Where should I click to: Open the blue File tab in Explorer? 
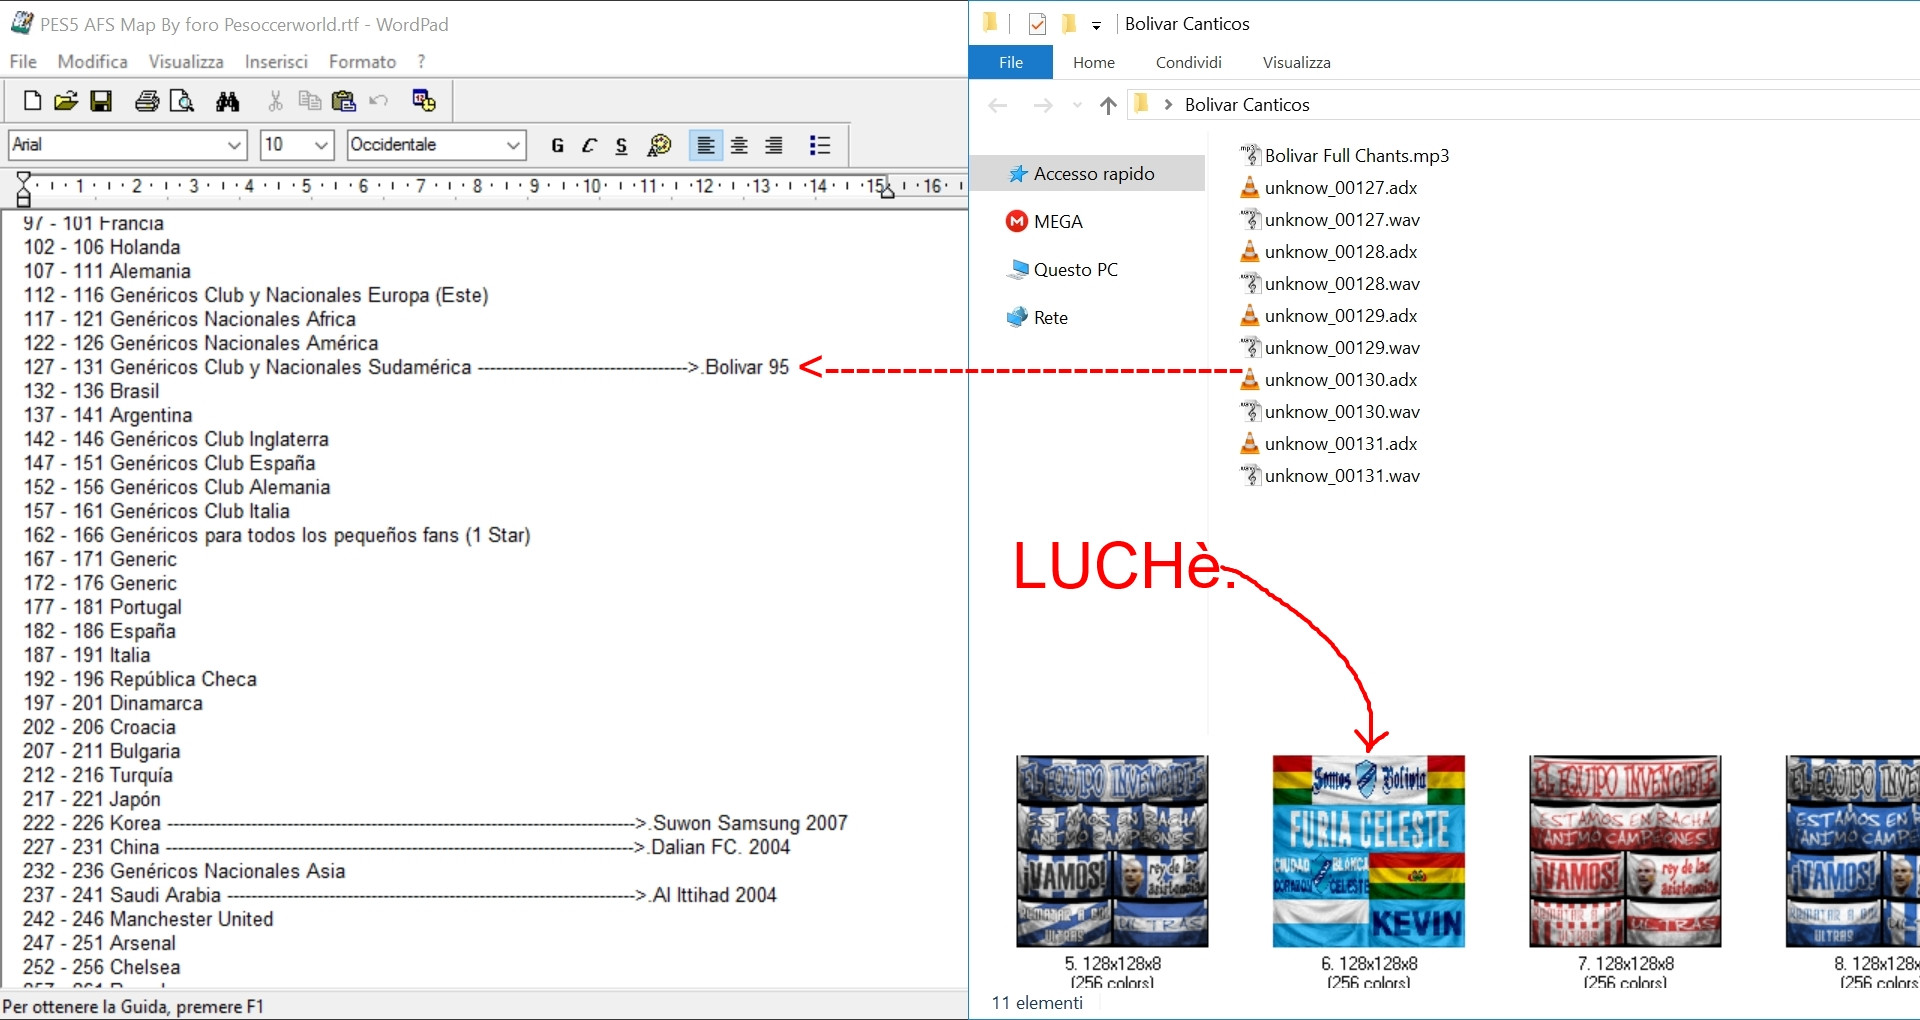tap(1011, 62)
